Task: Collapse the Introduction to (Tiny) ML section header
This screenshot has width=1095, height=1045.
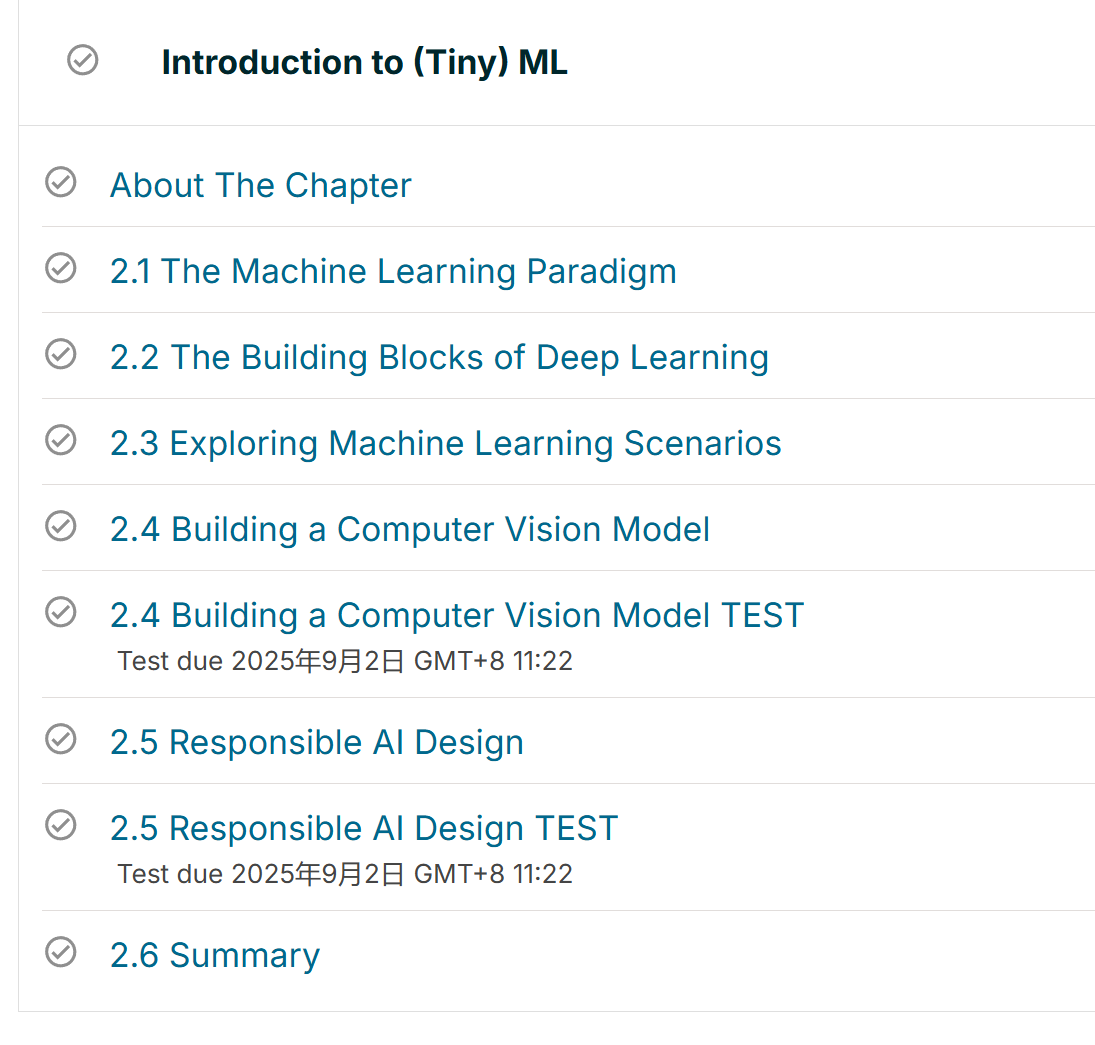Action: coord(364,62)
